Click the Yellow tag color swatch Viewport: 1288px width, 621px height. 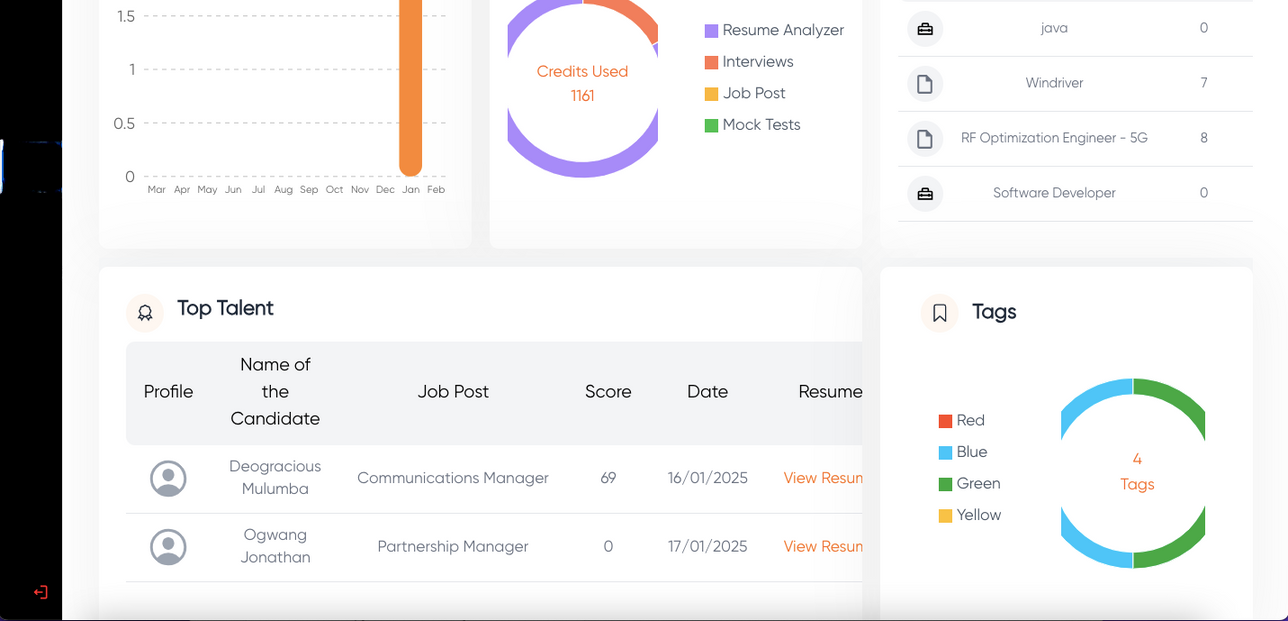[945, 516]
